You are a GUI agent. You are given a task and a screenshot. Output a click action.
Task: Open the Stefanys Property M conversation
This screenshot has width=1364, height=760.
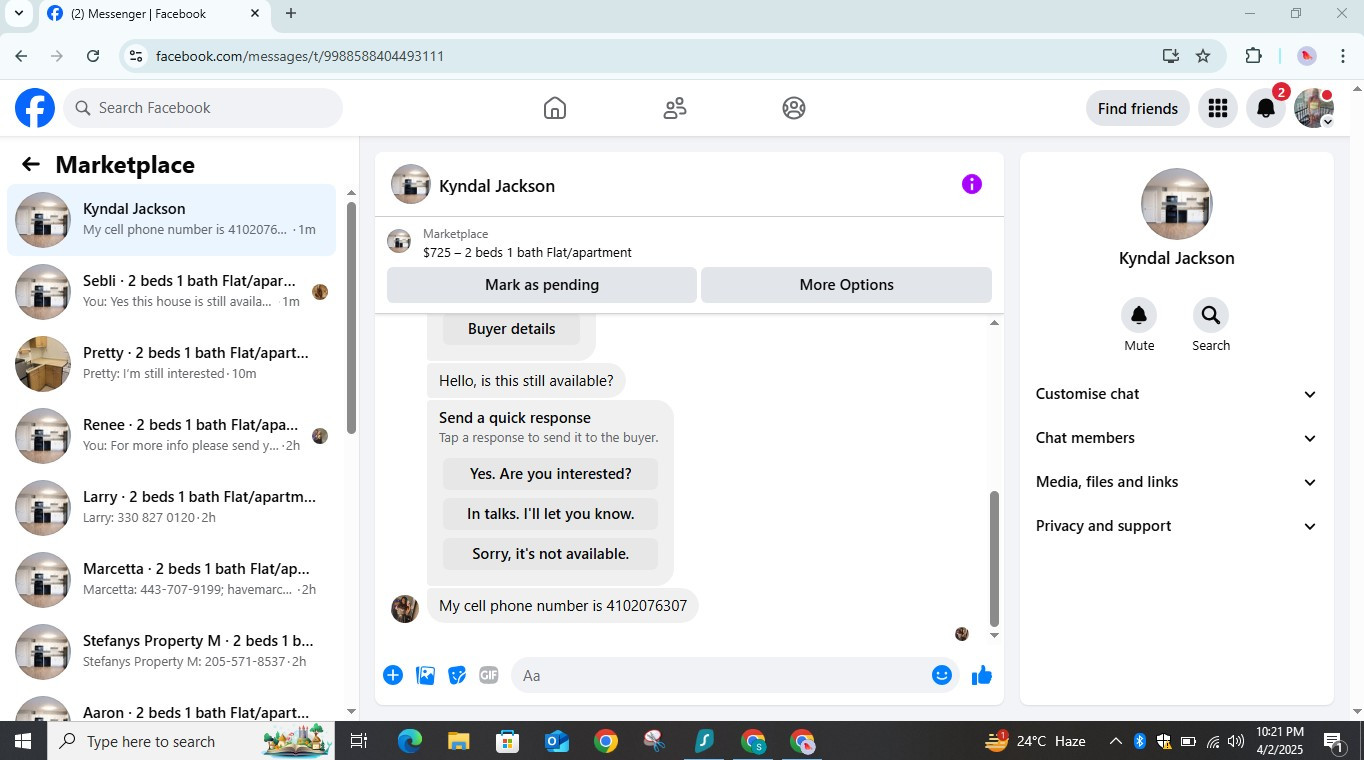coord(172,652)
